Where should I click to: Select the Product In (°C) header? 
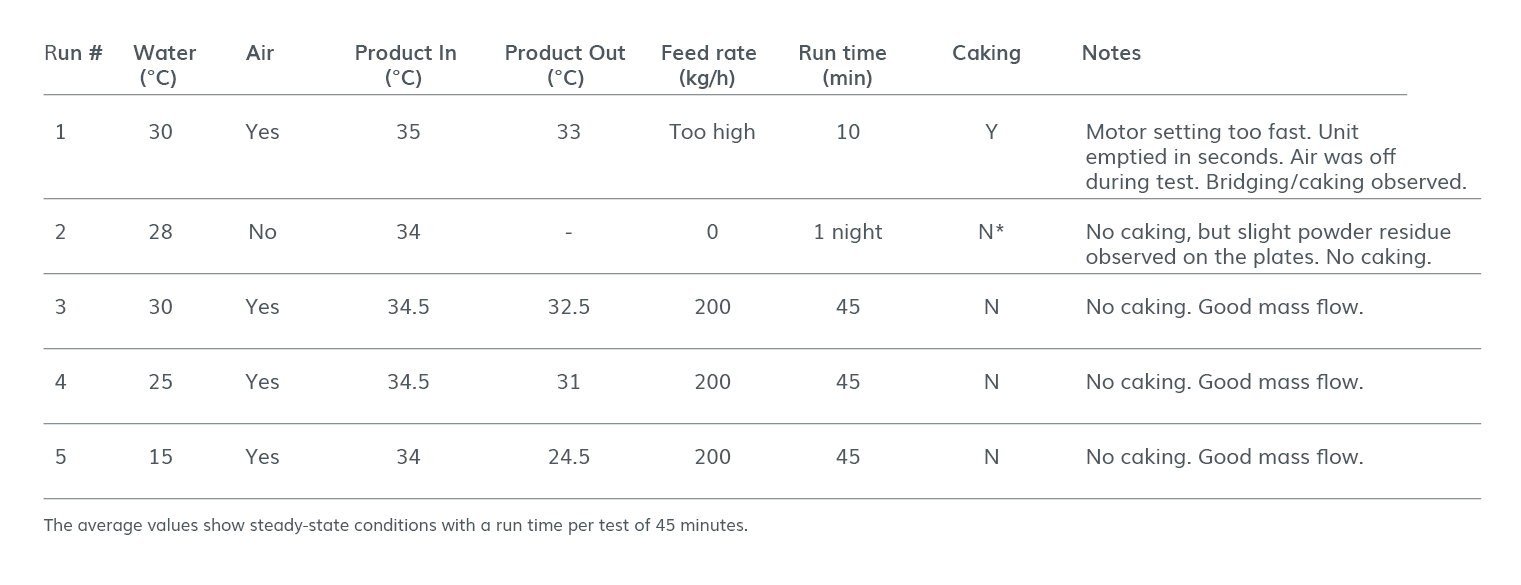point(405,65)
